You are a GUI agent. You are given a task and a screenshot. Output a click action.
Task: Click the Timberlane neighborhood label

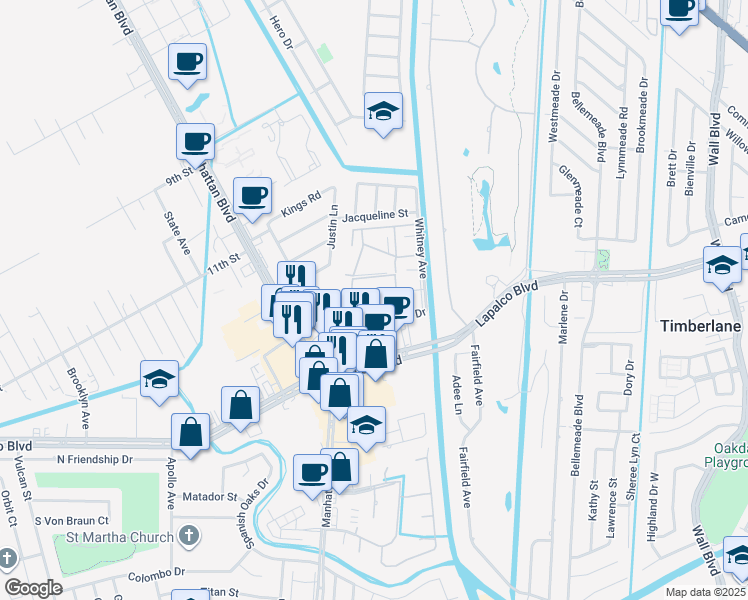coord(702,326)
